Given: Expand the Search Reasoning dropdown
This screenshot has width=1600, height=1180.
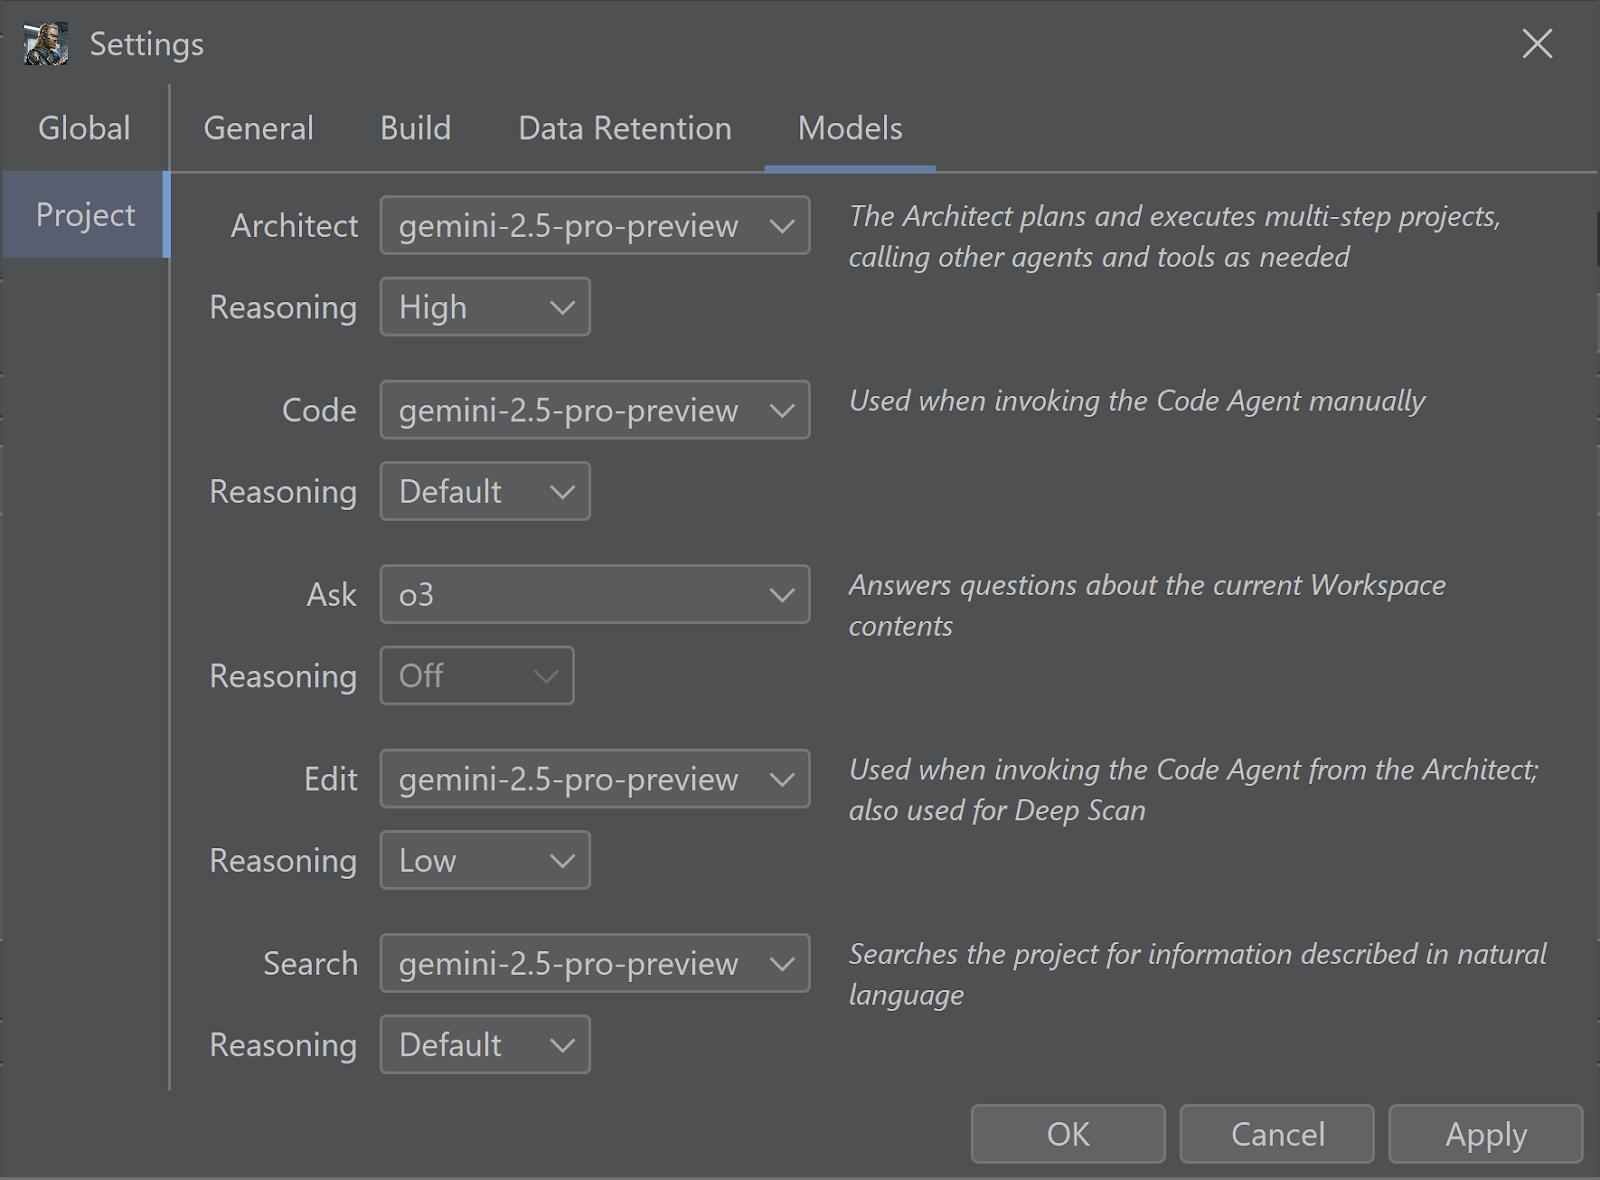Looking at the screenshot, I should click(x=485, y=1045).
